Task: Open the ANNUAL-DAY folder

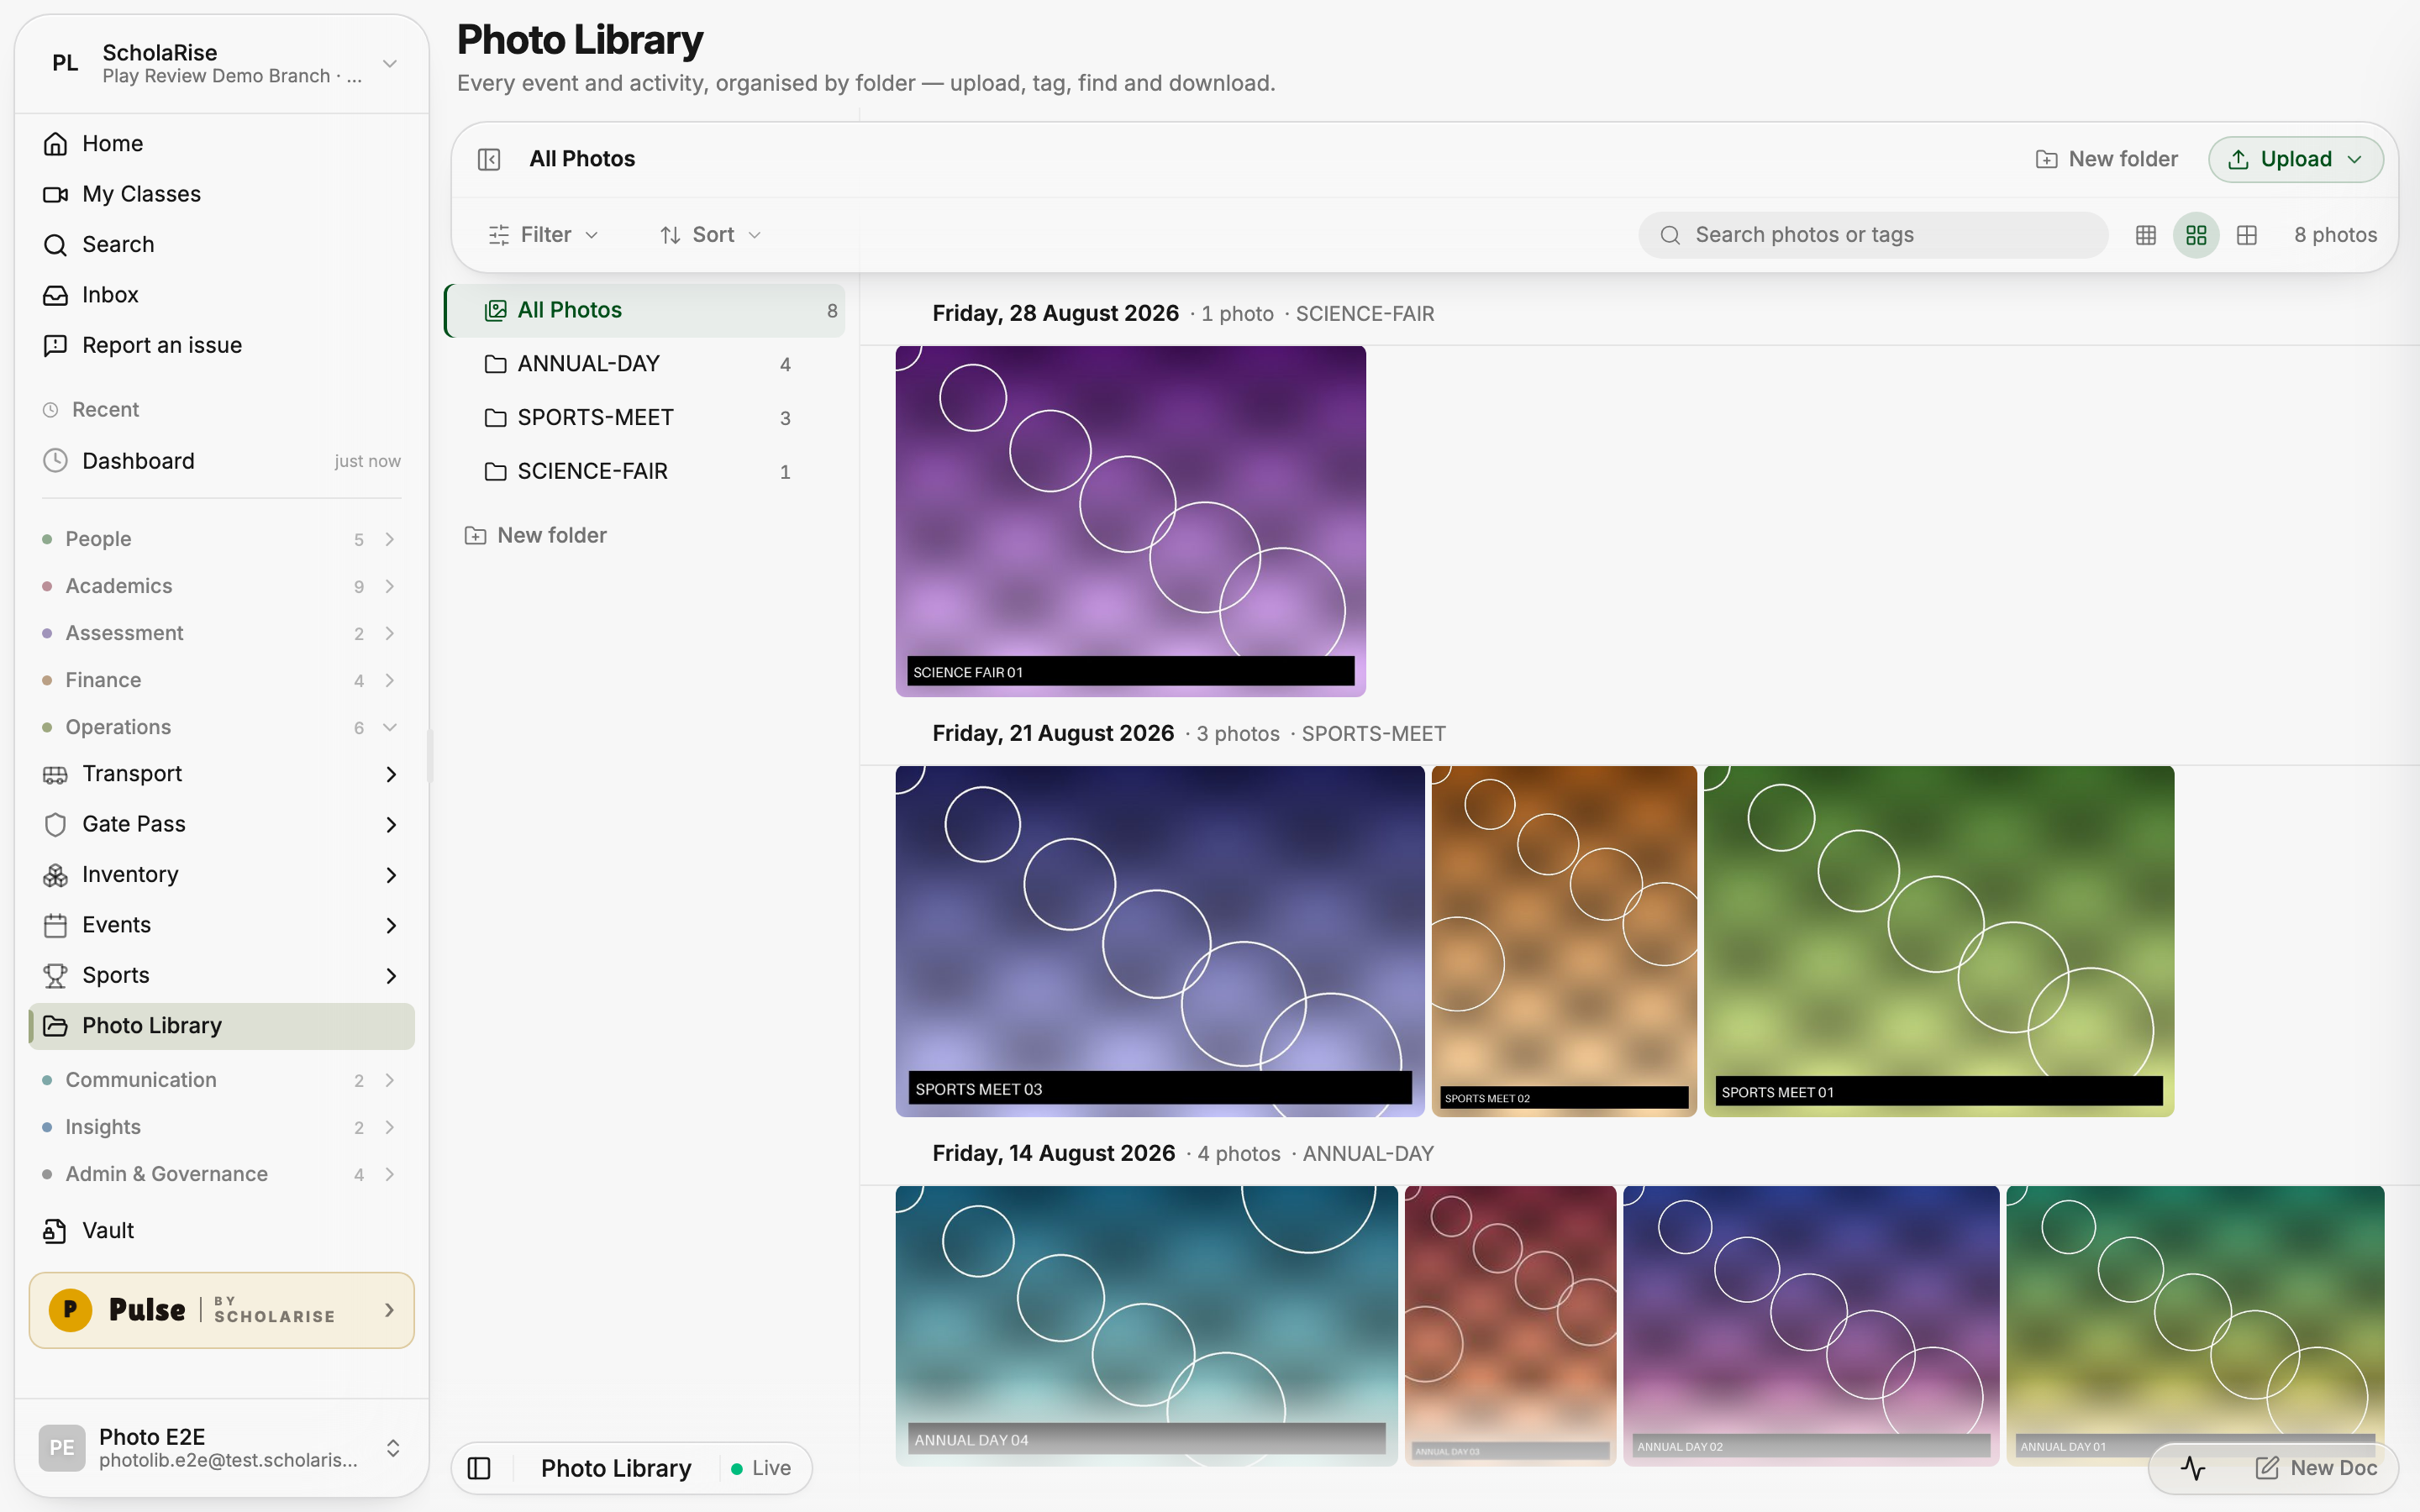Action: point(645,364)
